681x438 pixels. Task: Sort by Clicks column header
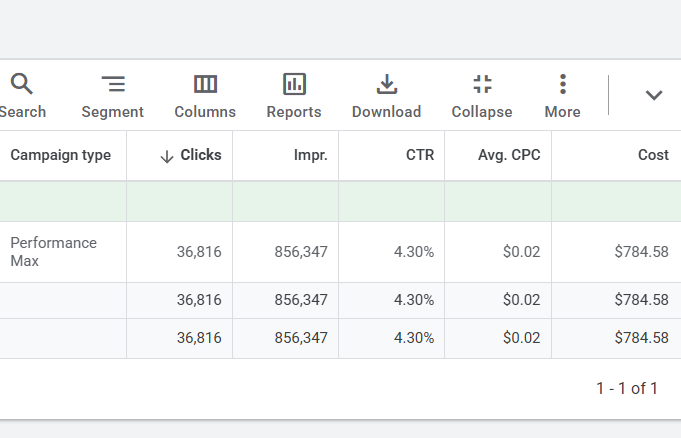pyautogui.click(x=200, y=155)
